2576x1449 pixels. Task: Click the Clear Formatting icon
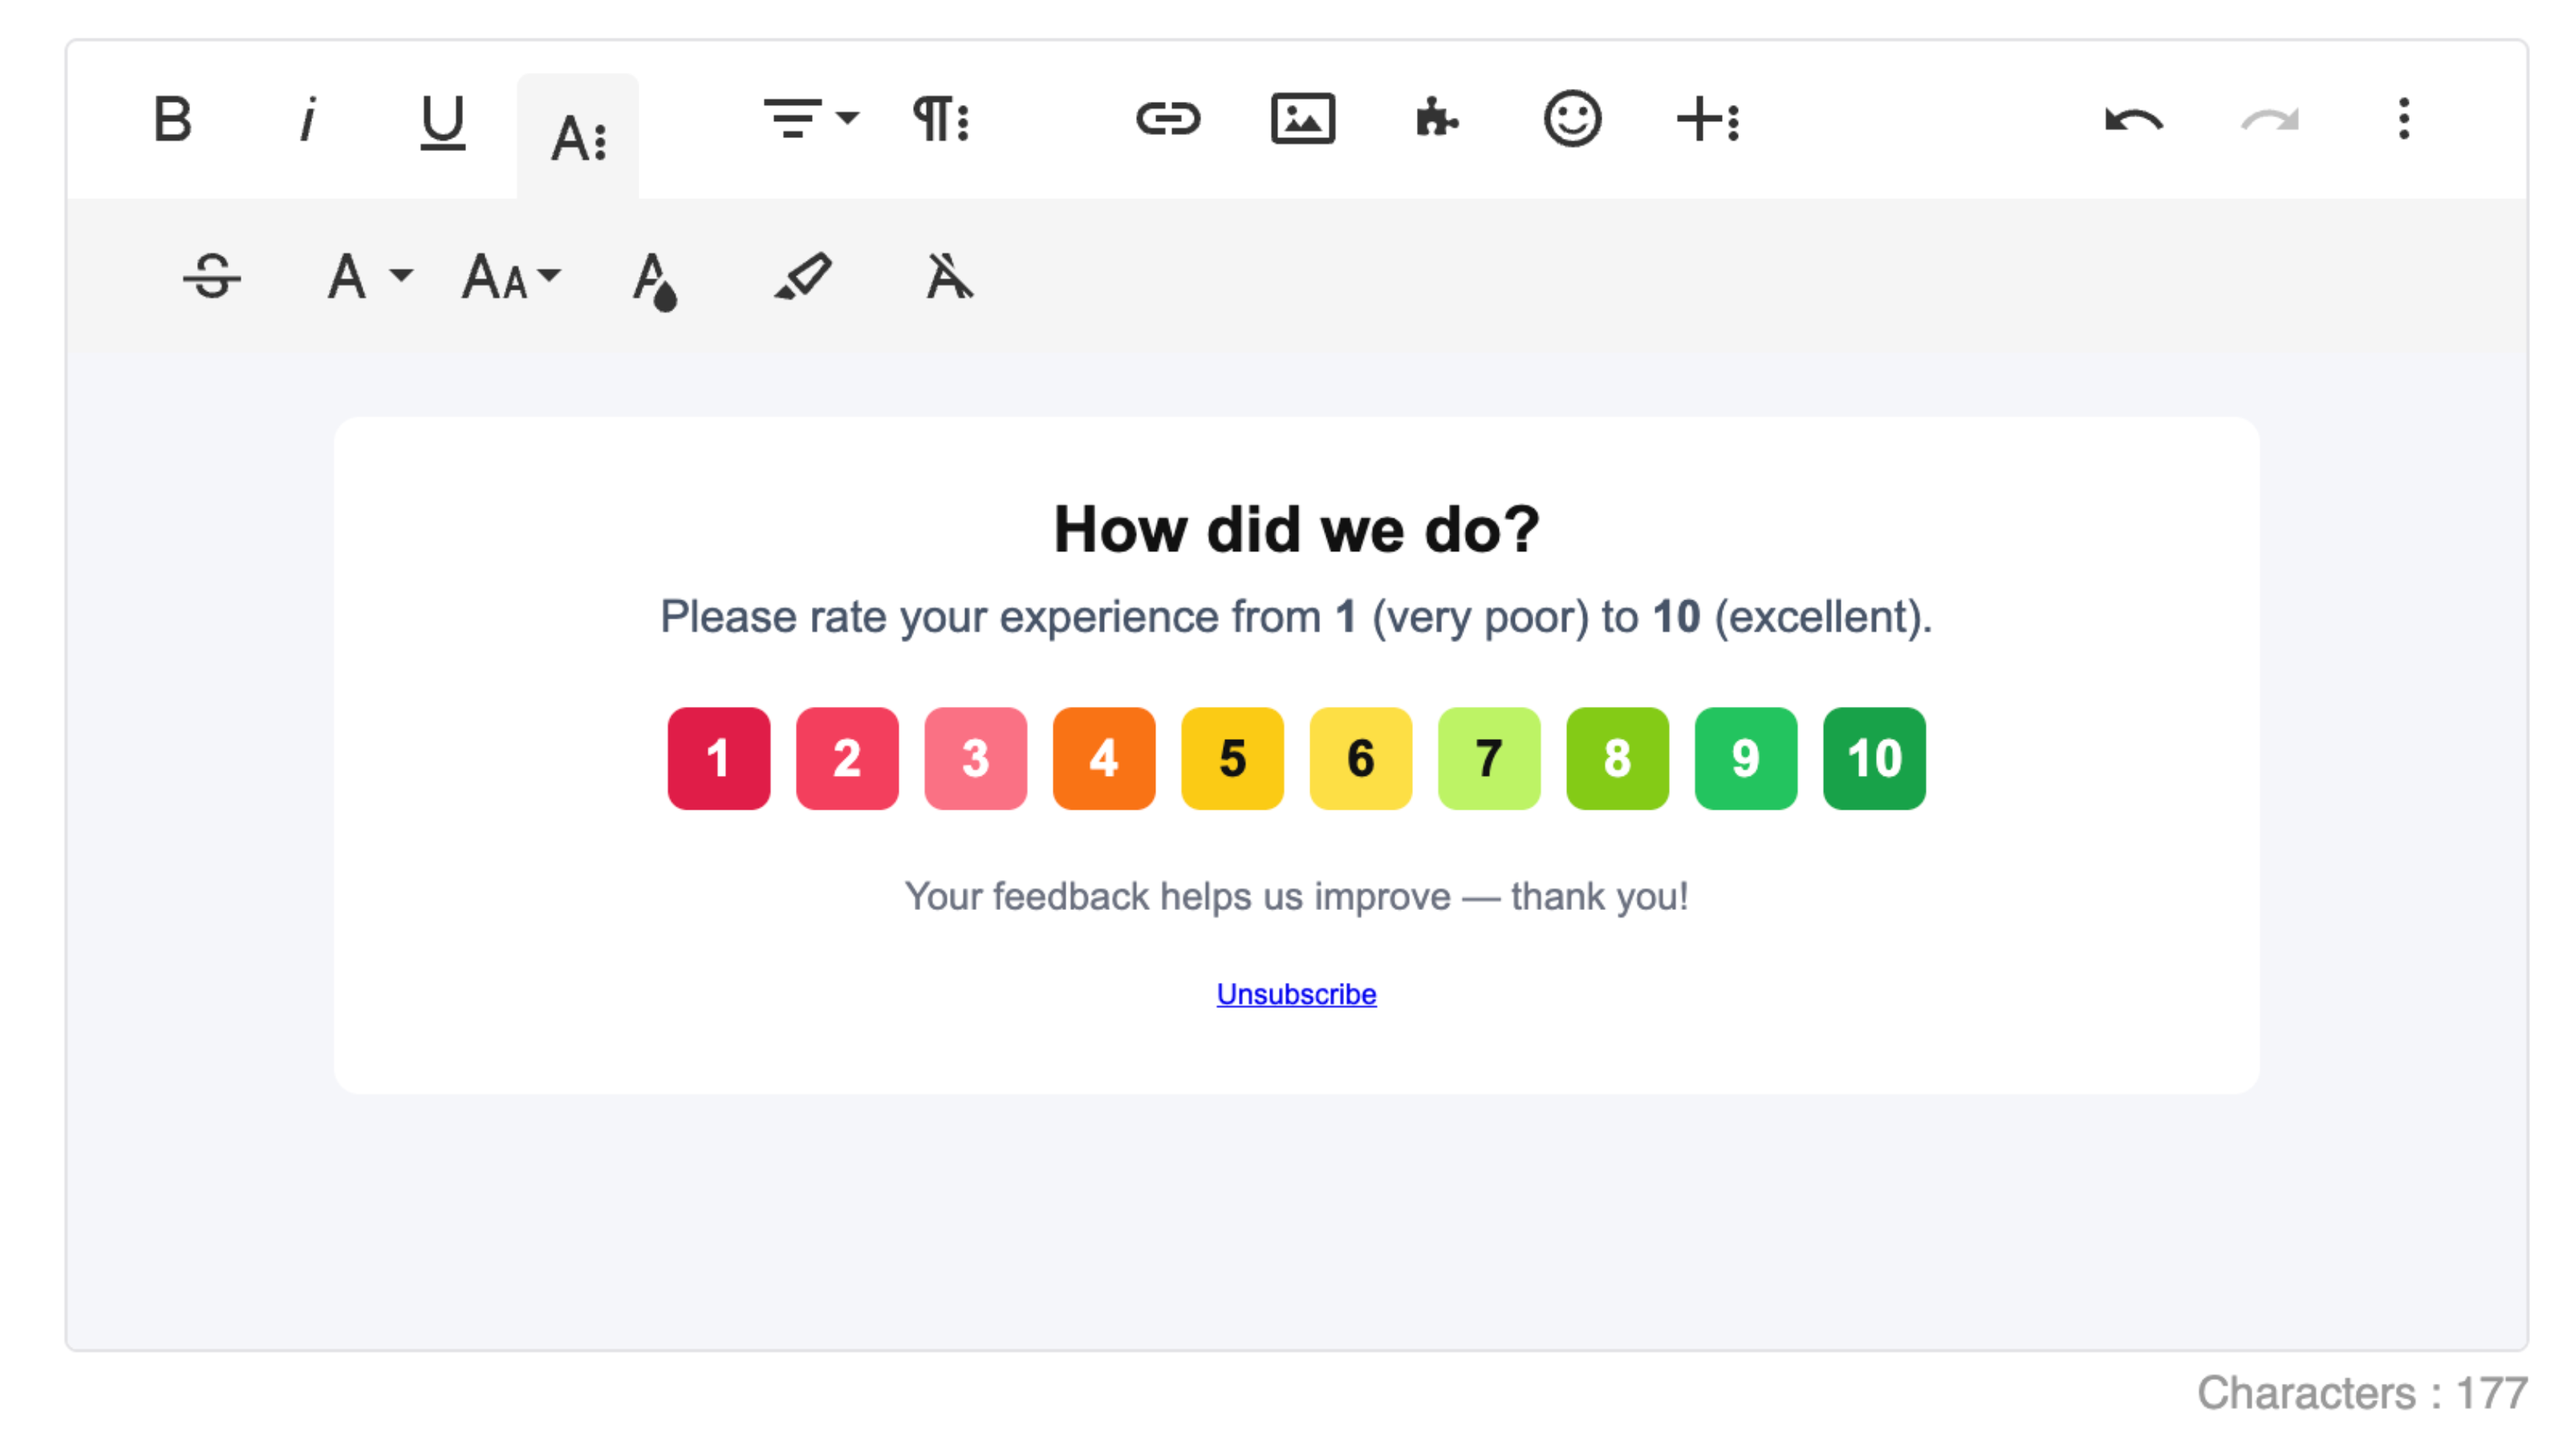point(949,276)
